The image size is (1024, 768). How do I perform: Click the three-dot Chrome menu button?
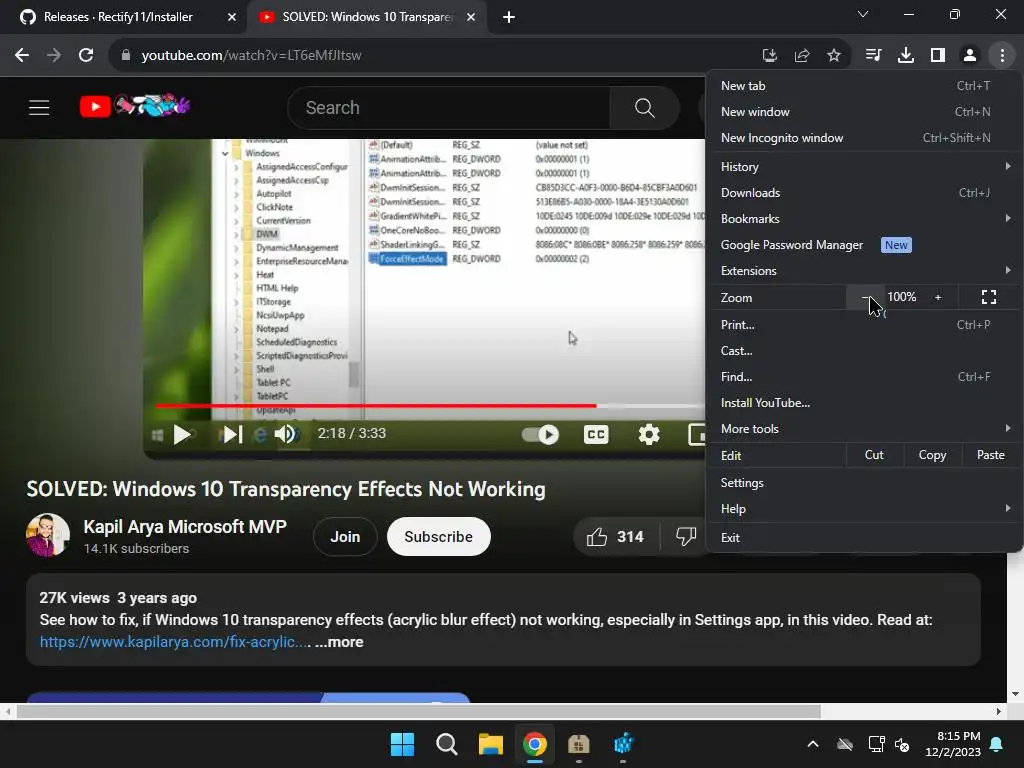(x=1002, y=56)
